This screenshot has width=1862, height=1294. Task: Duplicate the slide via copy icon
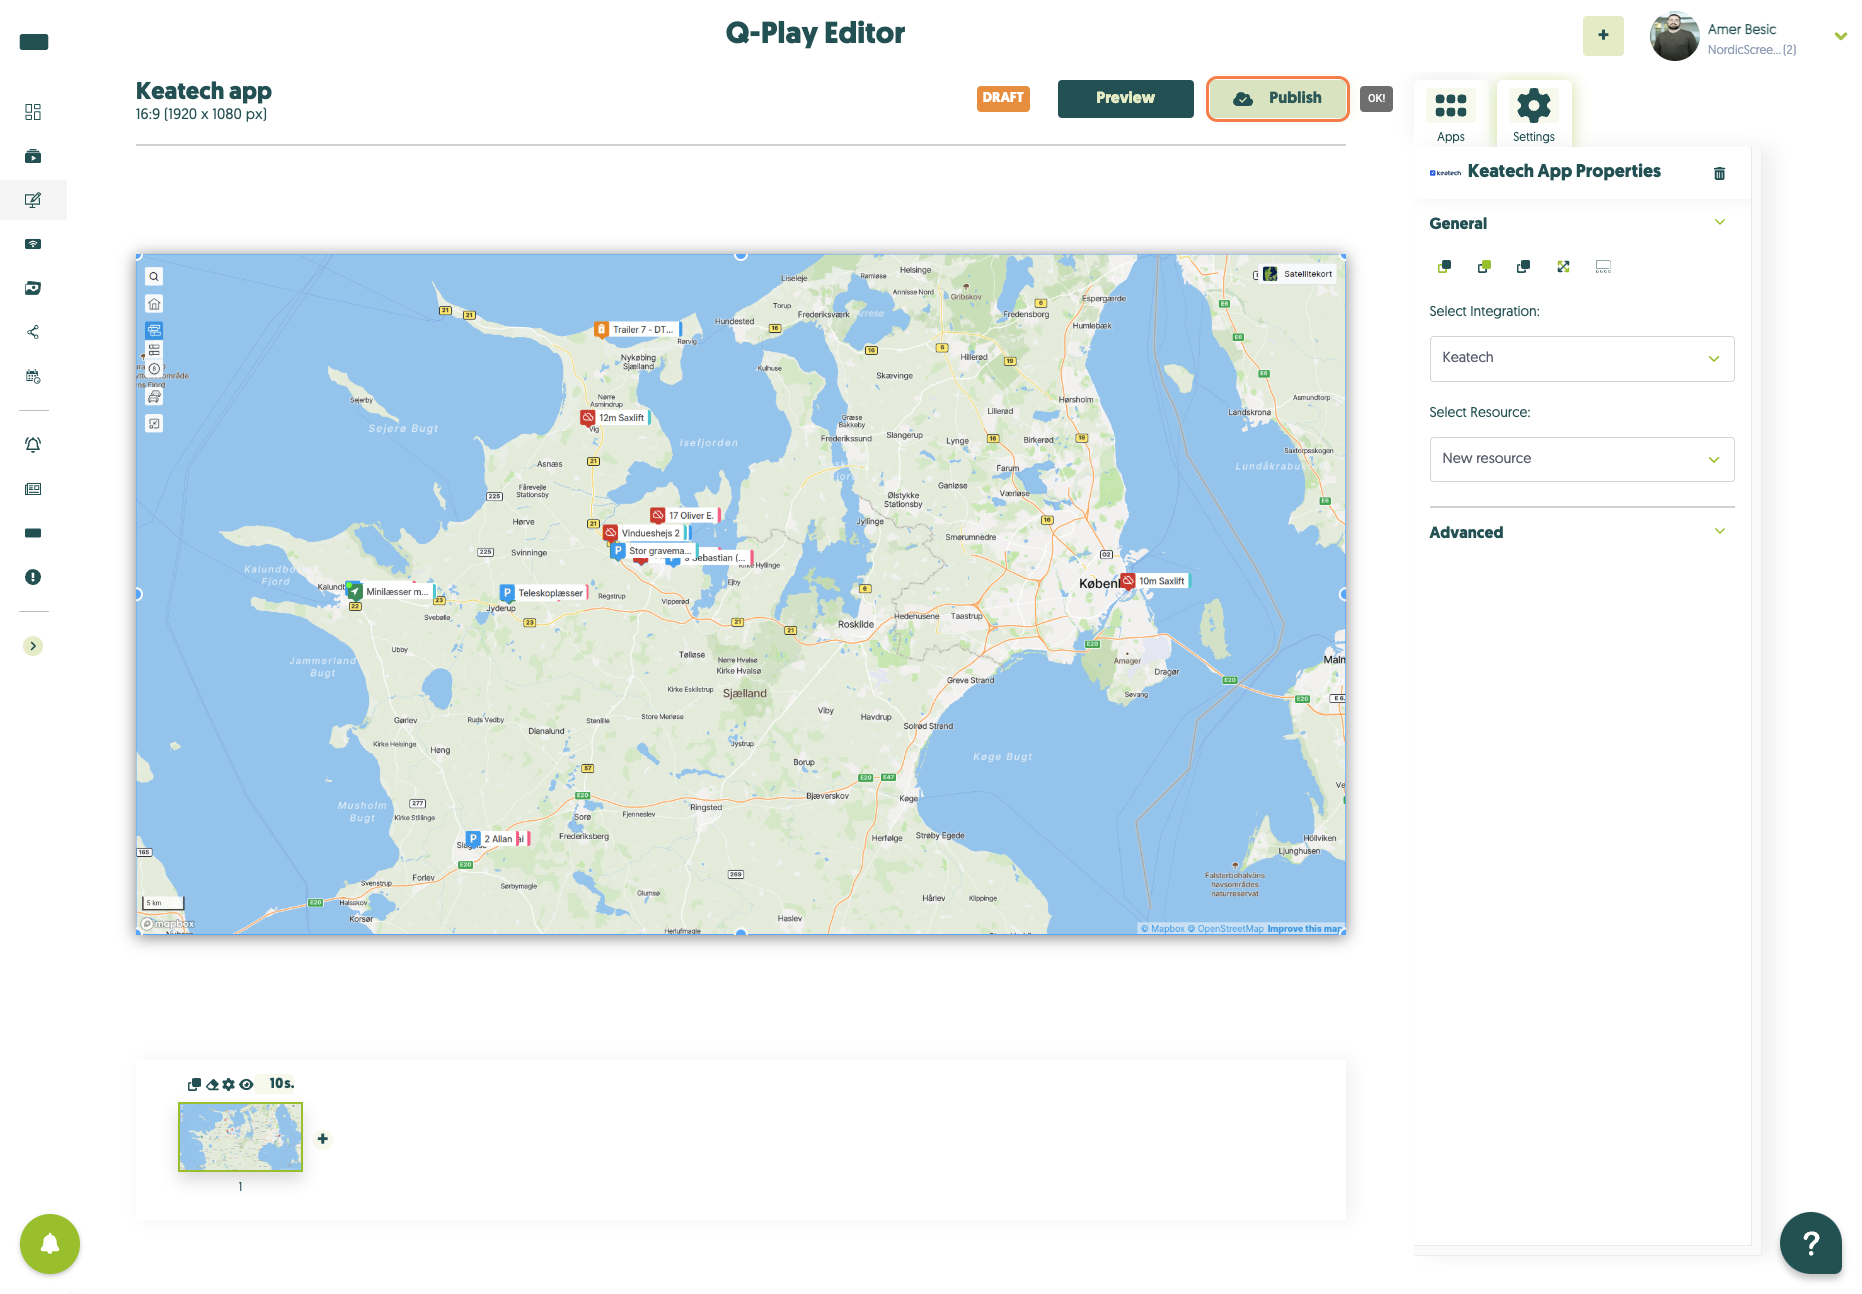194,1085
